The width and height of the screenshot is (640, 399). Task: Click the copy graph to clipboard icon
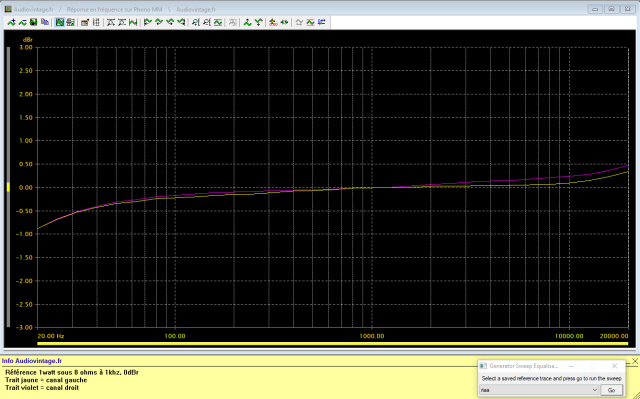(x=45, y=22)
